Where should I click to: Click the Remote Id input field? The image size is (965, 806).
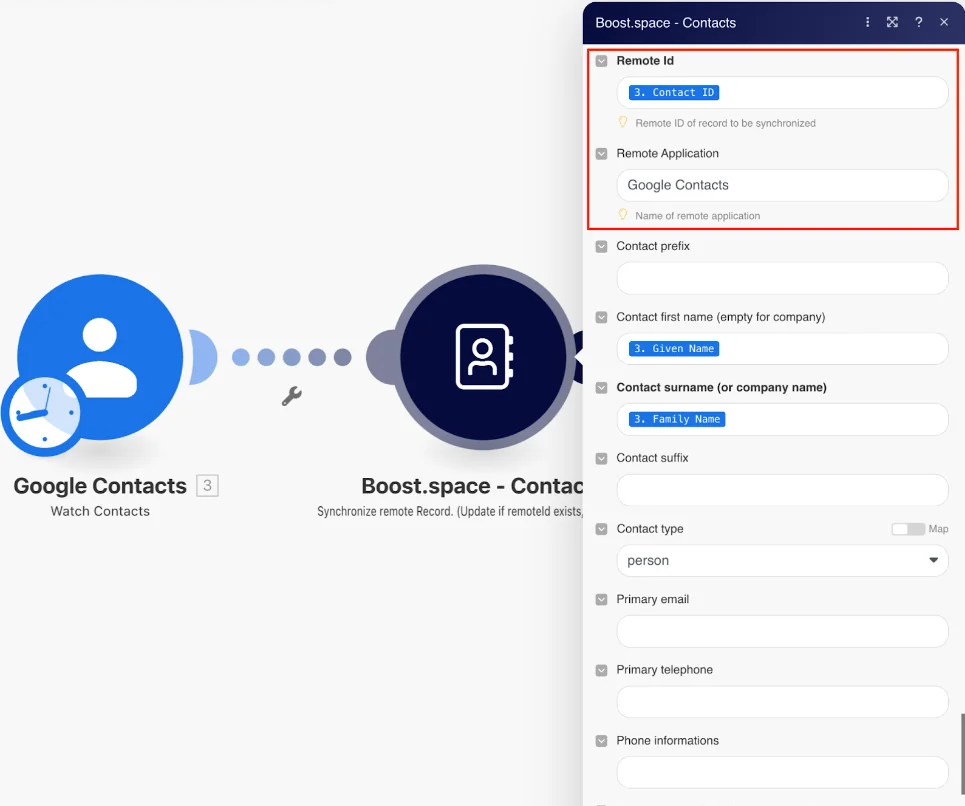click(x=782, y=92)
